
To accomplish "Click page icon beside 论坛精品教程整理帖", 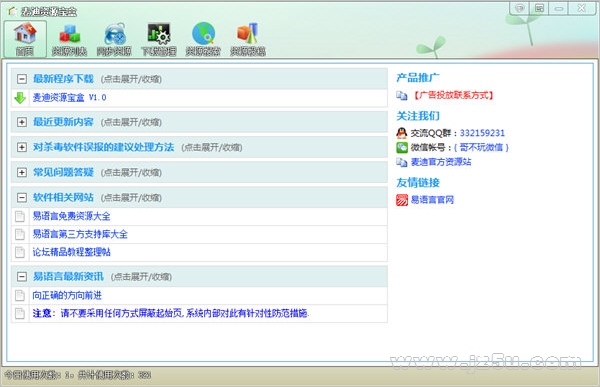I will tap(20, 252).
